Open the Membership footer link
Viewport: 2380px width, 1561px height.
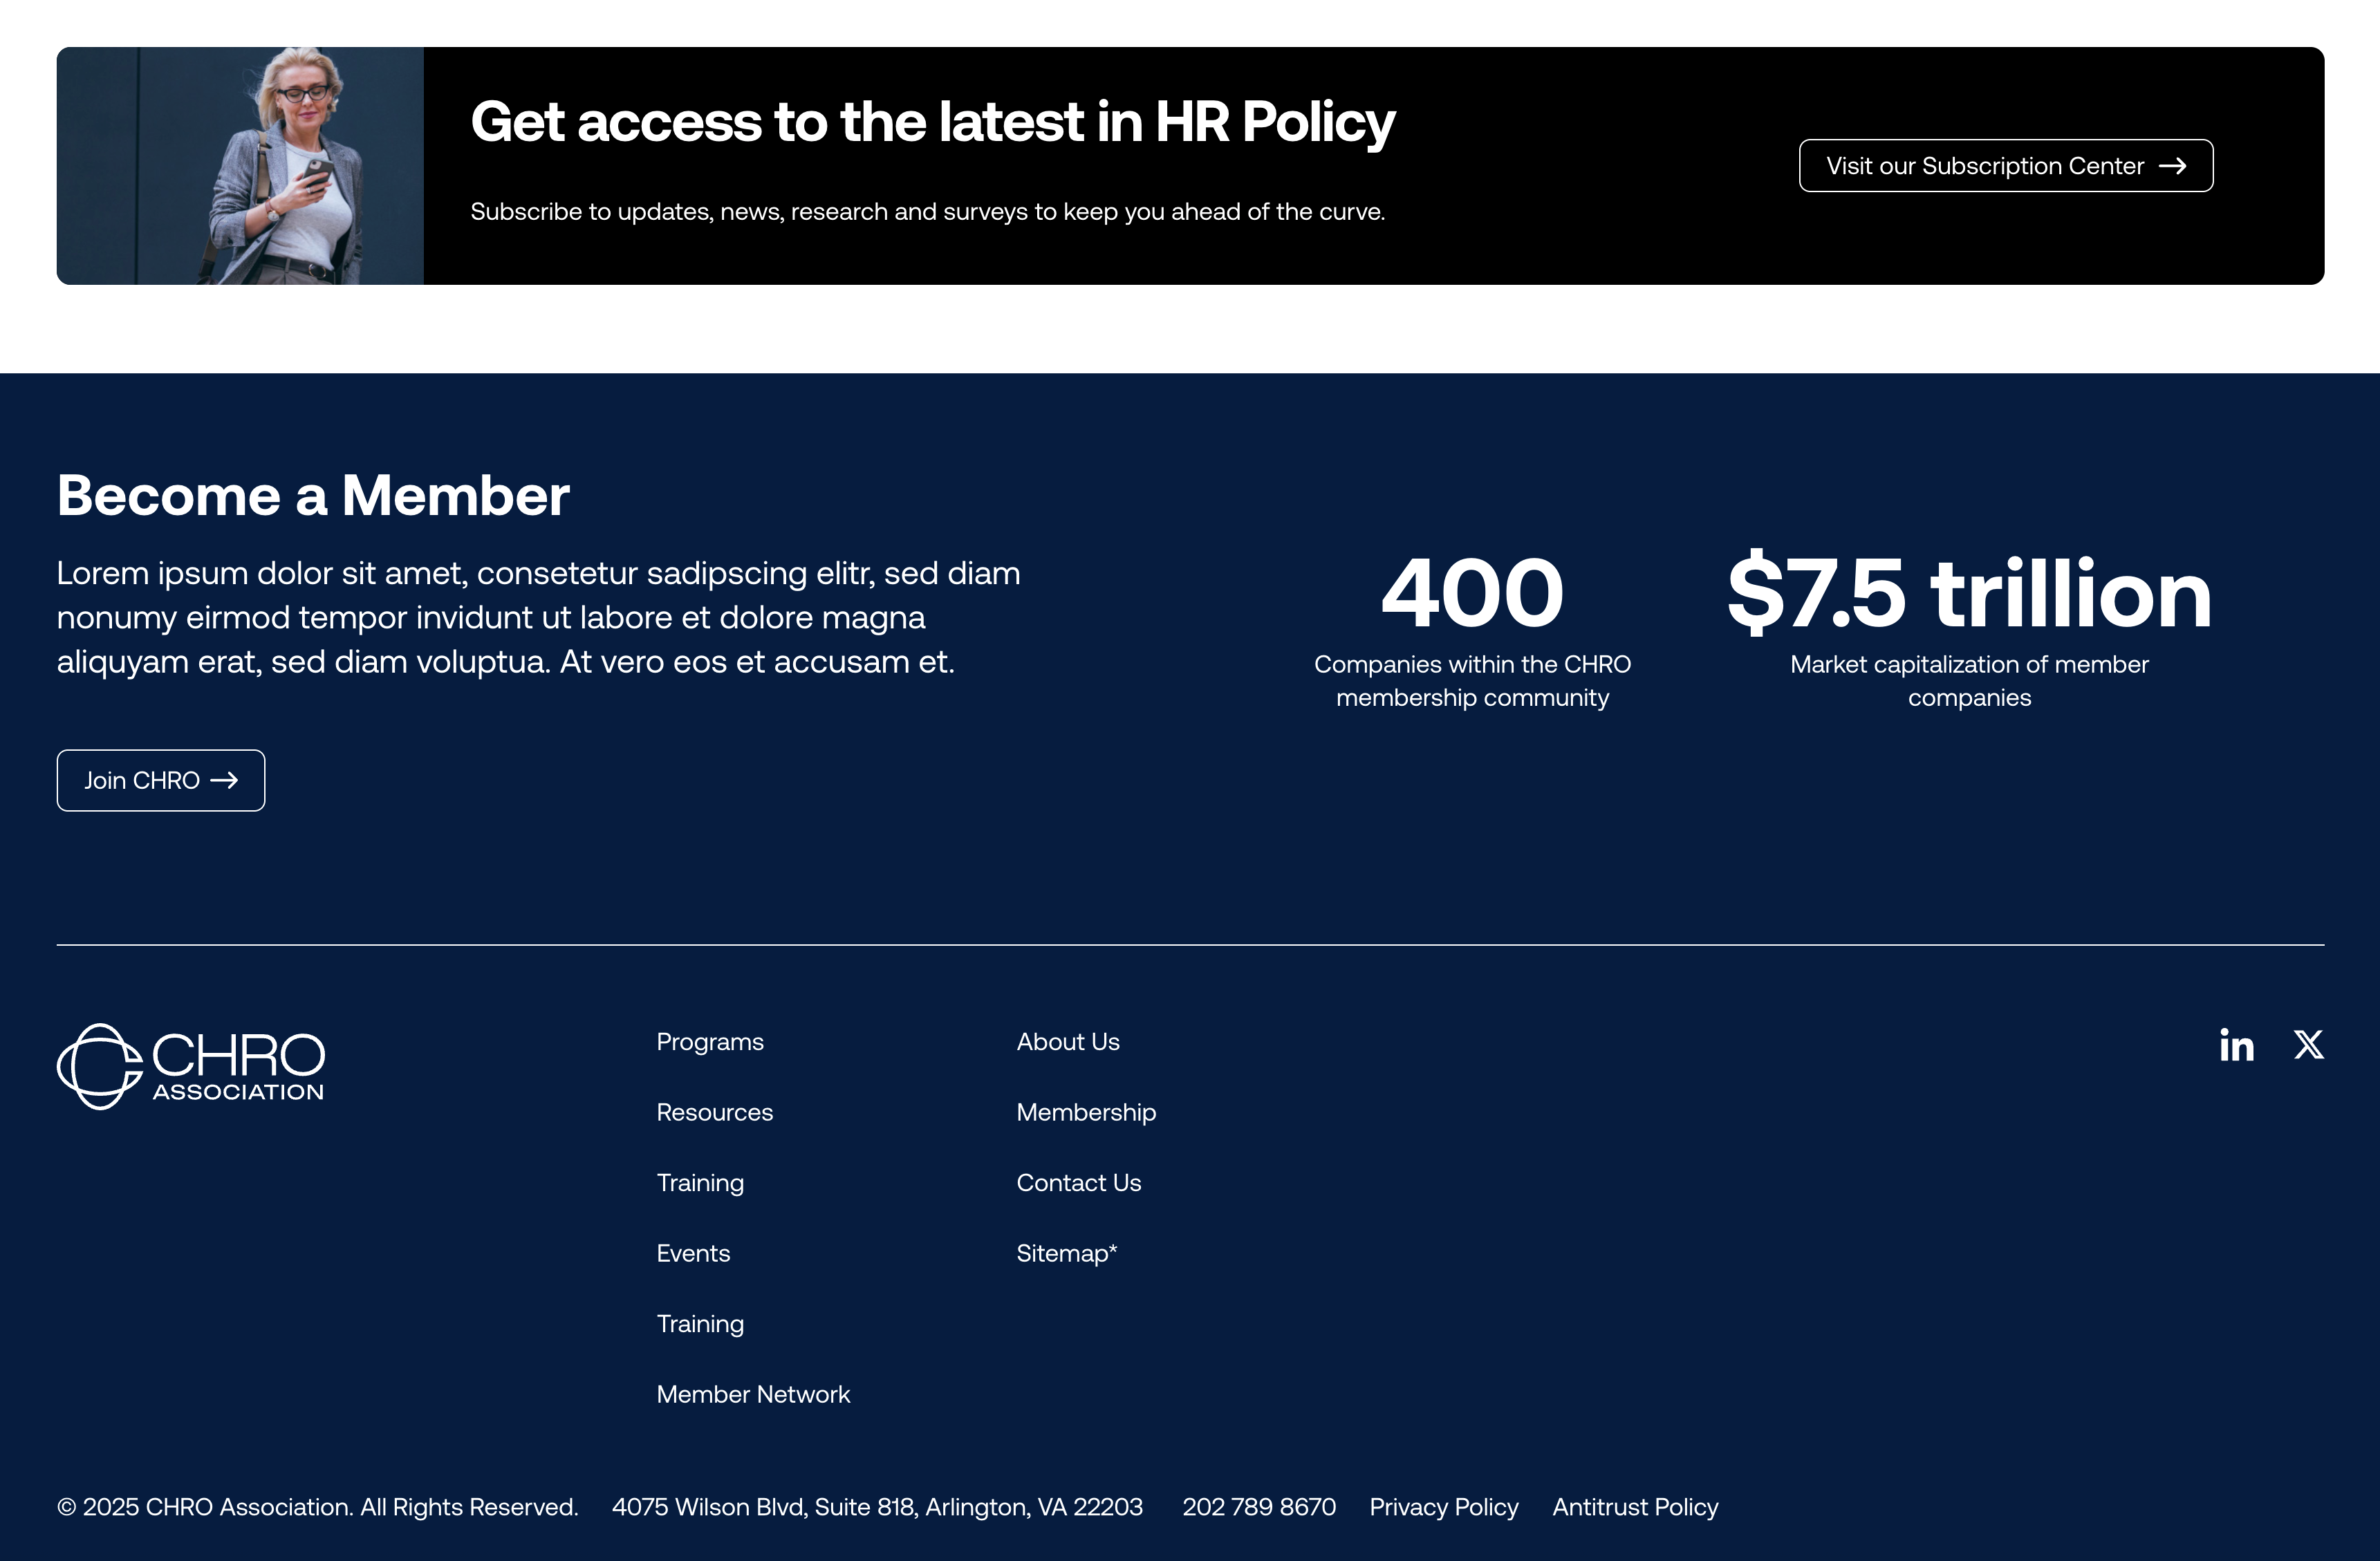click(1086, 1113)
